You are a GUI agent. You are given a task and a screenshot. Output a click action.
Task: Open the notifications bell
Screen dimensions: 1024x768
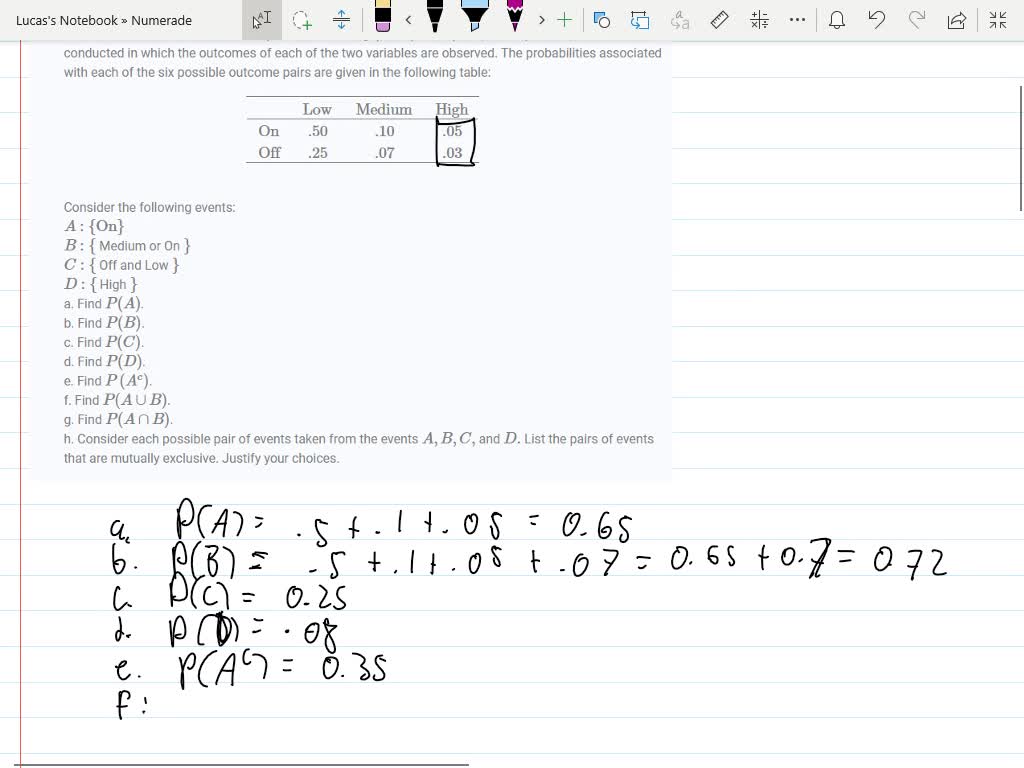tap(837, 20)
